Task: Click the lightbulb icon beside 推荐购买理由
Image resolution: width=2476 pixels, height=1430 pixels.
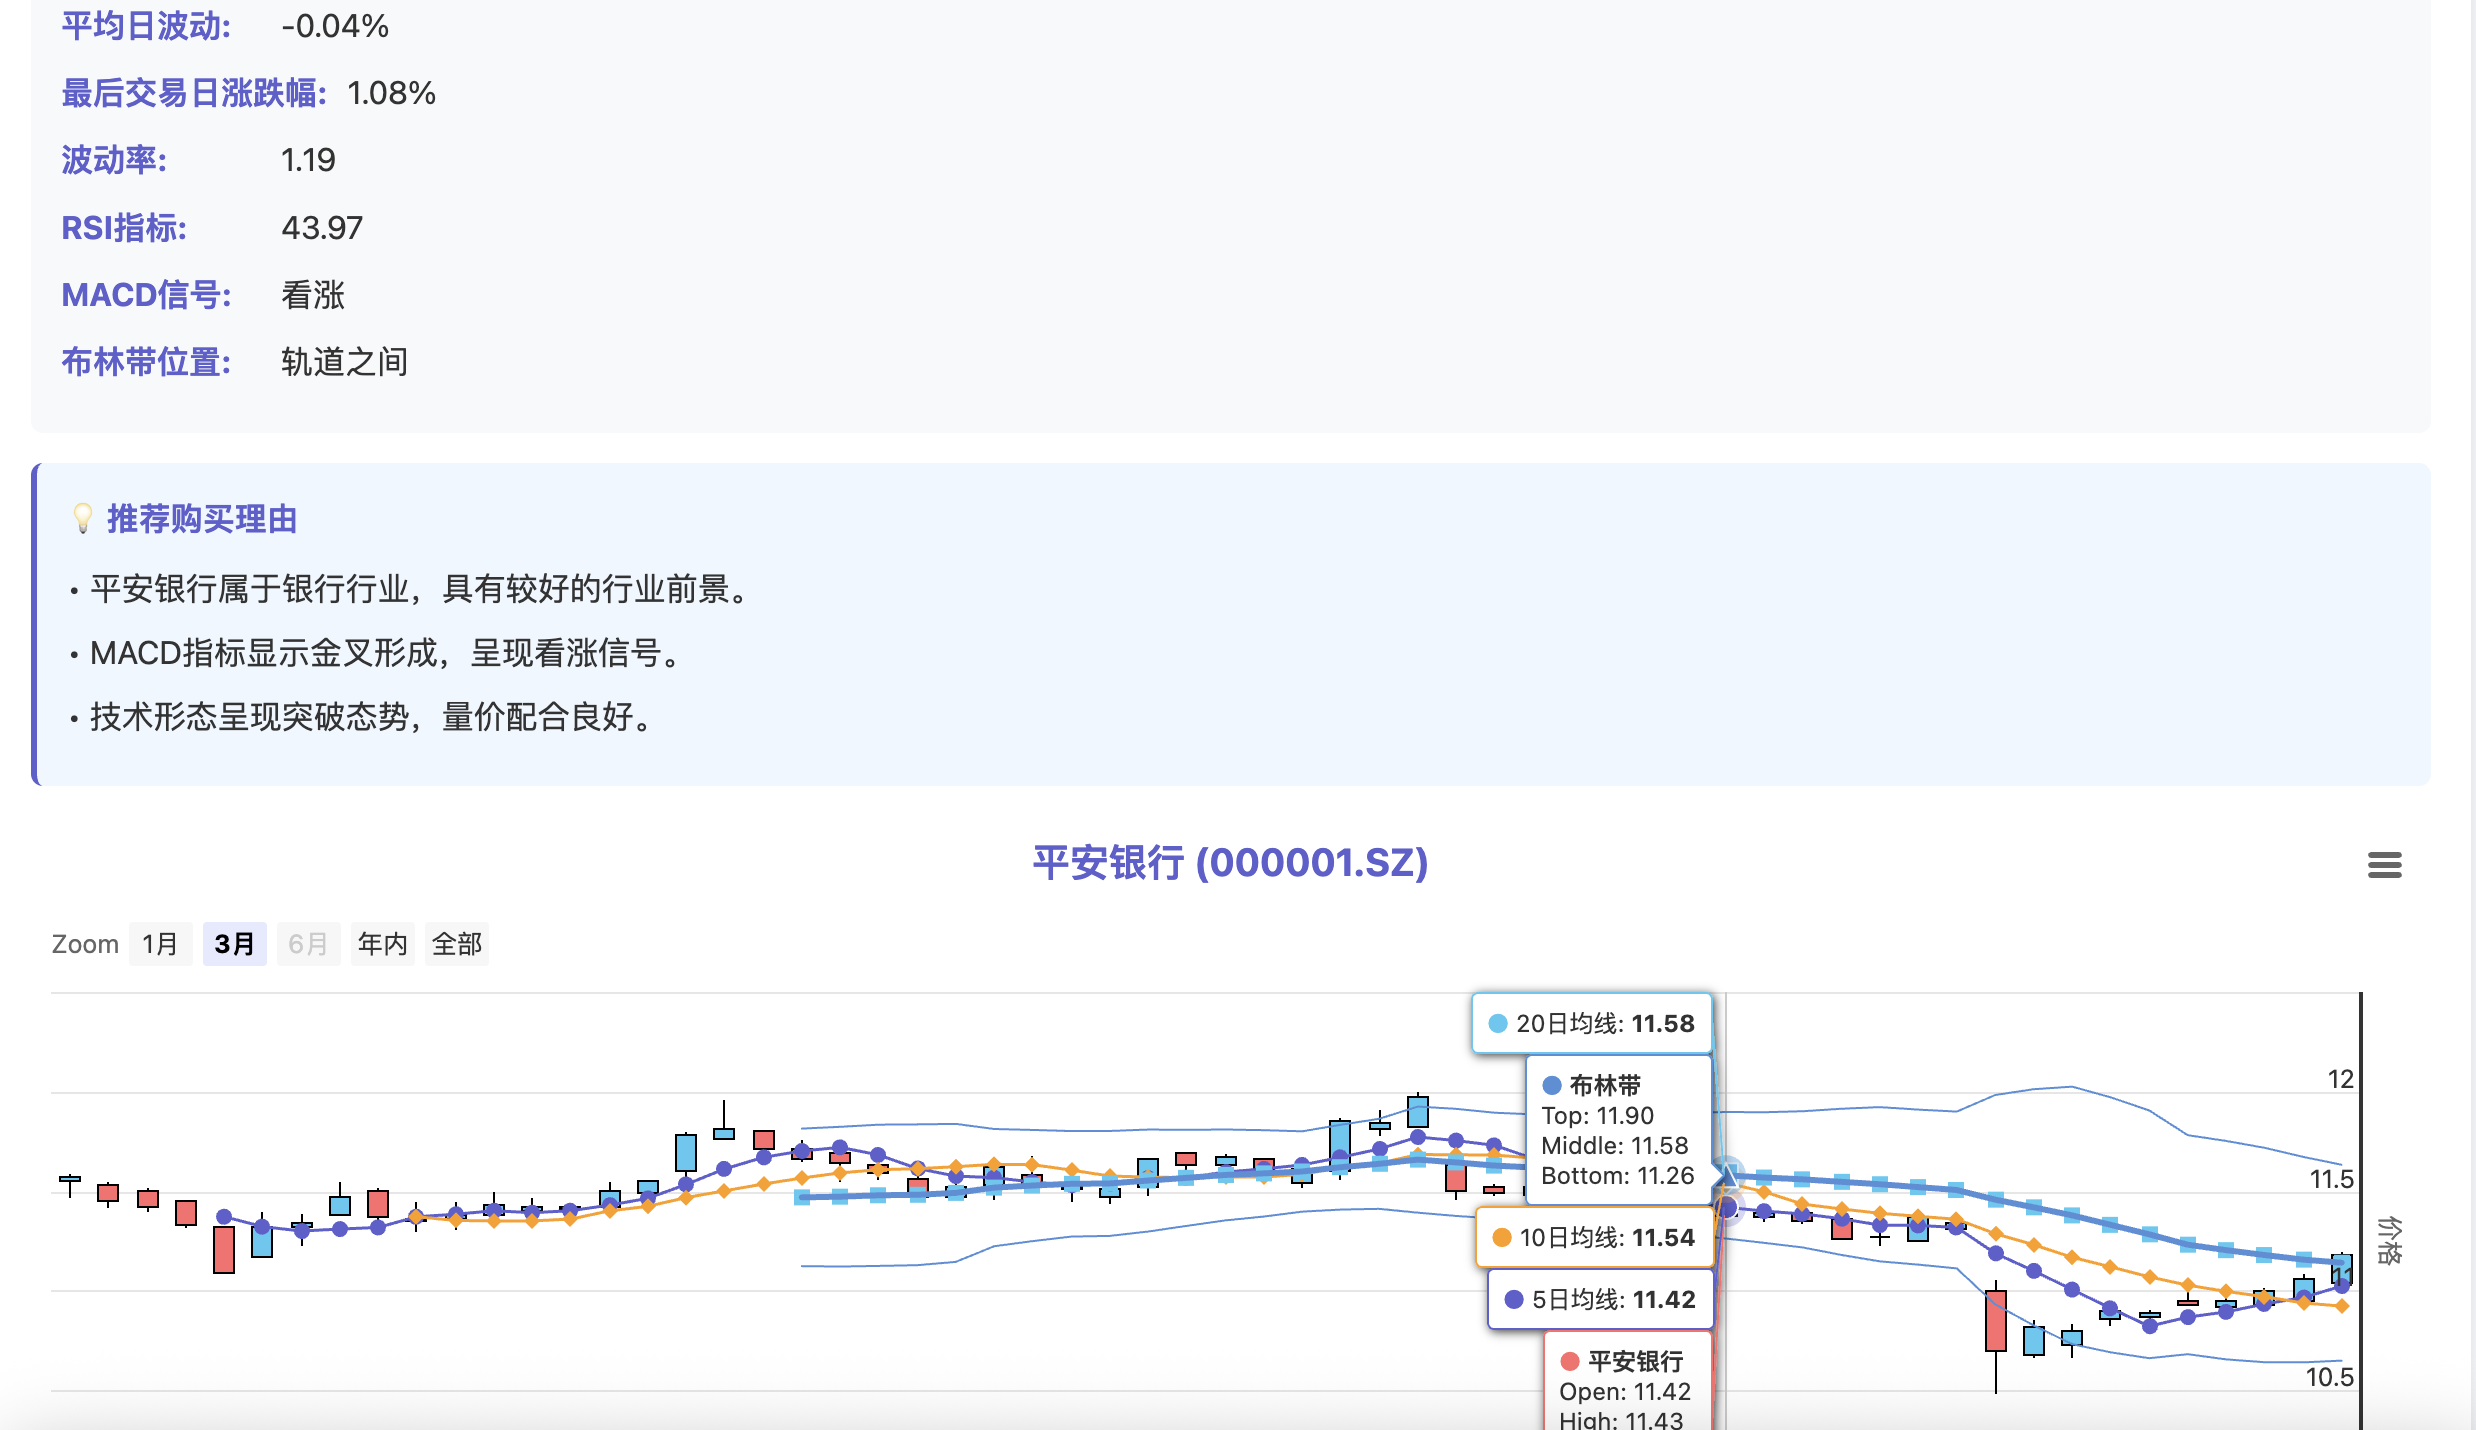Action: pyautogui.click(x=83, y=519)
